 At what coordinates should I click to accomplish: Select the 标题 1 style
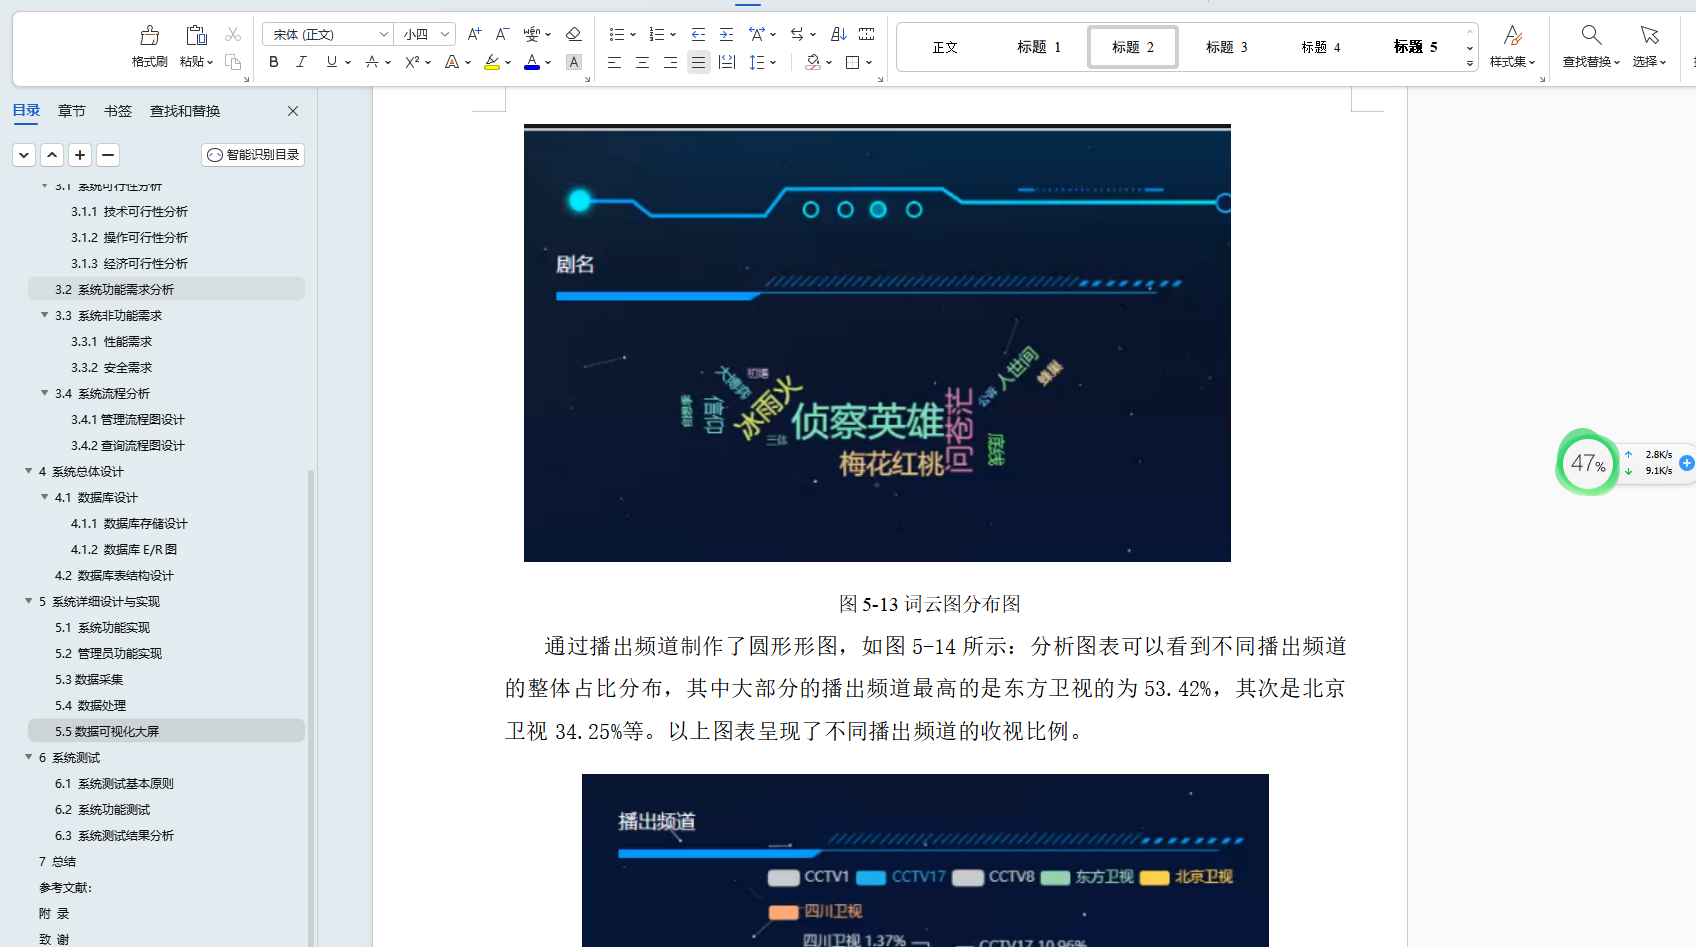click(x=1039, y=47)
